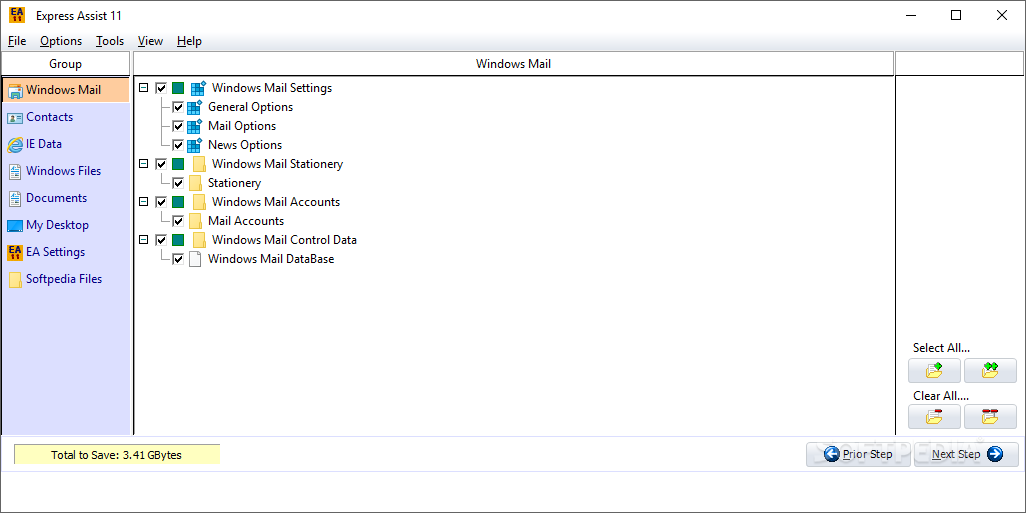Click Select All single-plus folder button
Screen dimensions: 1026x513
click(934, 370)
